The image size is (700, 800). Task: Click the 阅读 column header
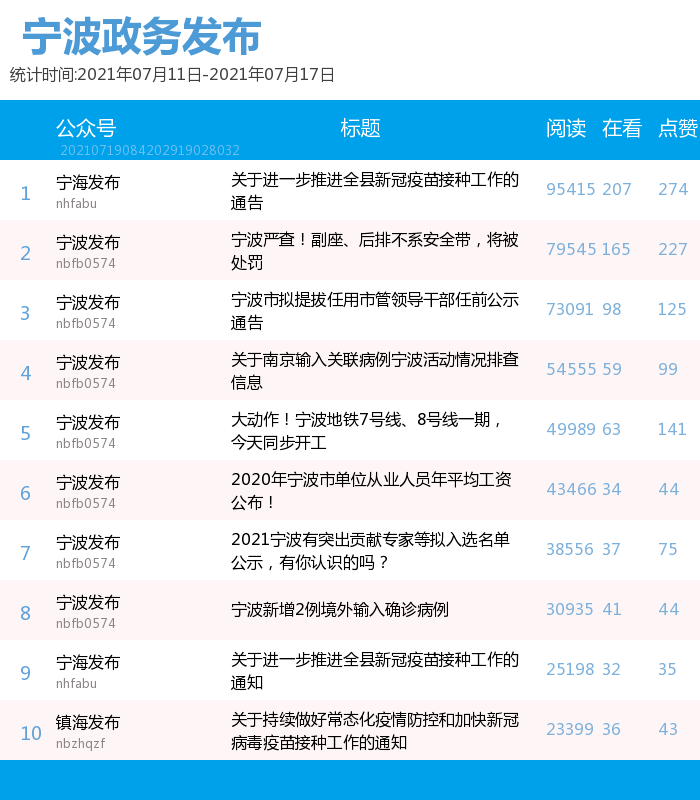tap(566, 128)
